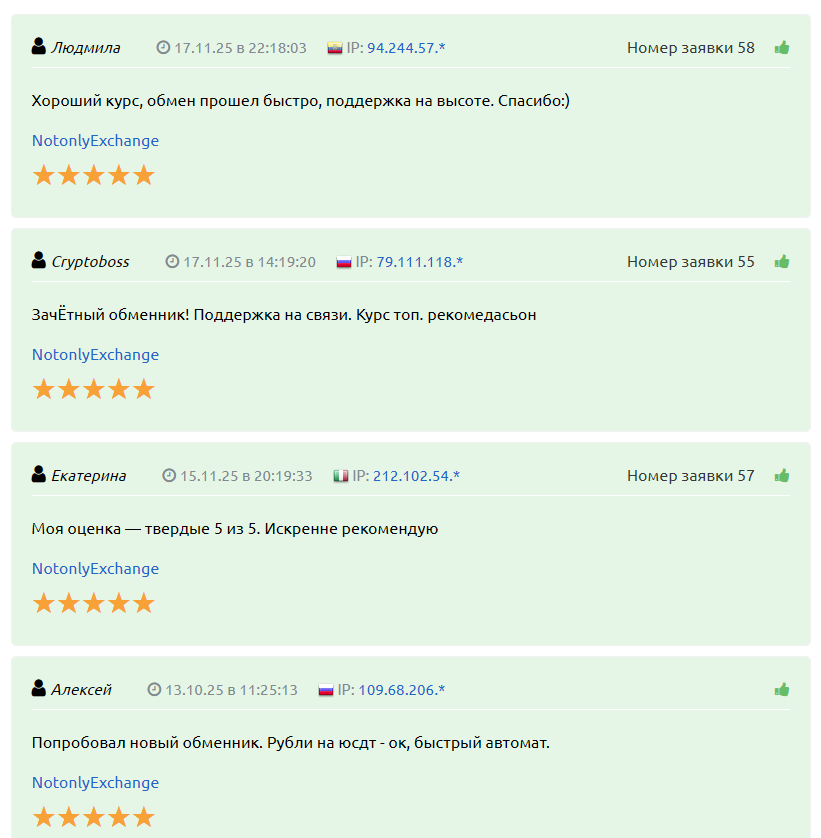Click the thumbs-up icon on Алексей's review

pyautogui.click(x=782, y=689)
